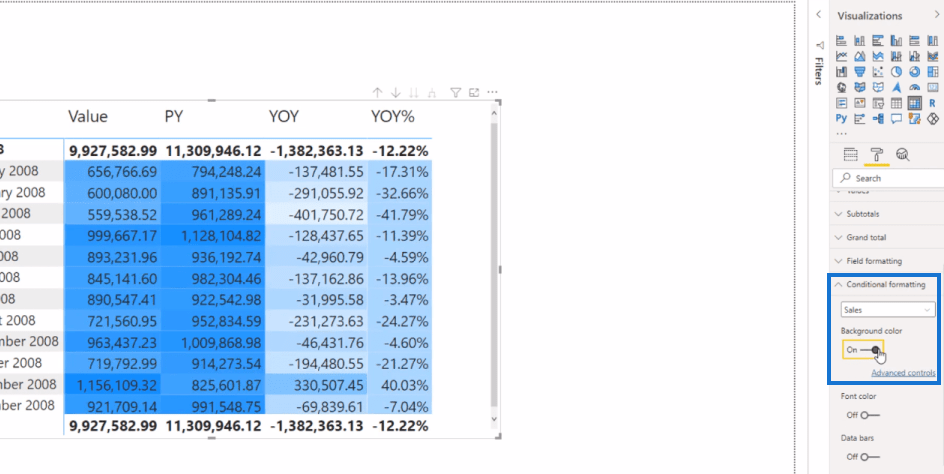Viewport: 944px width, 474px height.
Task: Select the Ribbon chart visual
Action: [933, 57]
